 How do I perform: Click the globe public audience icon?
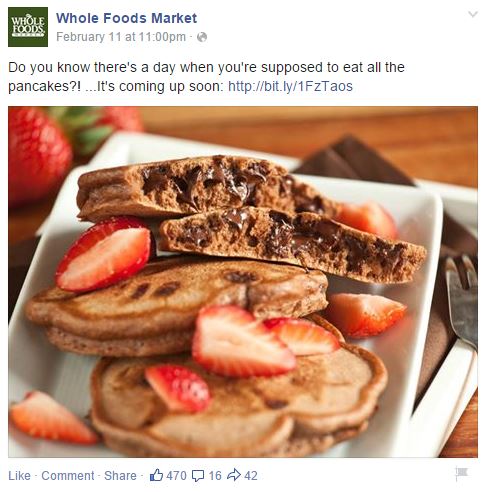point(202,37)
